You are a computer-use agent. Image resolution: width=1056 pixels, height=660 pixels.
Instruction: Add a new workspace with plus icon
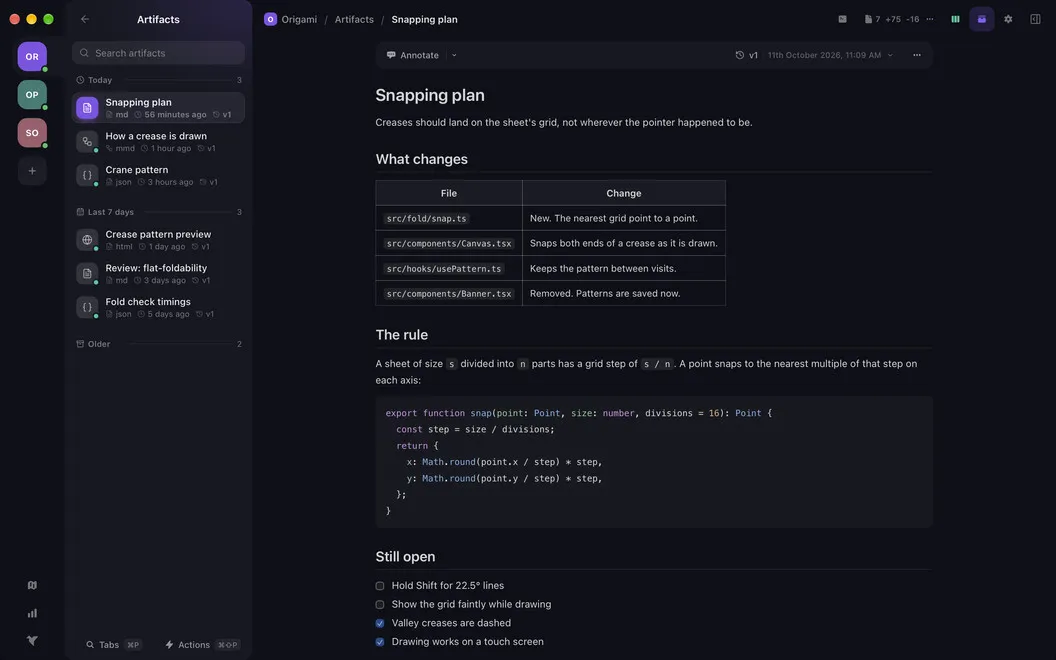(32, 171)
